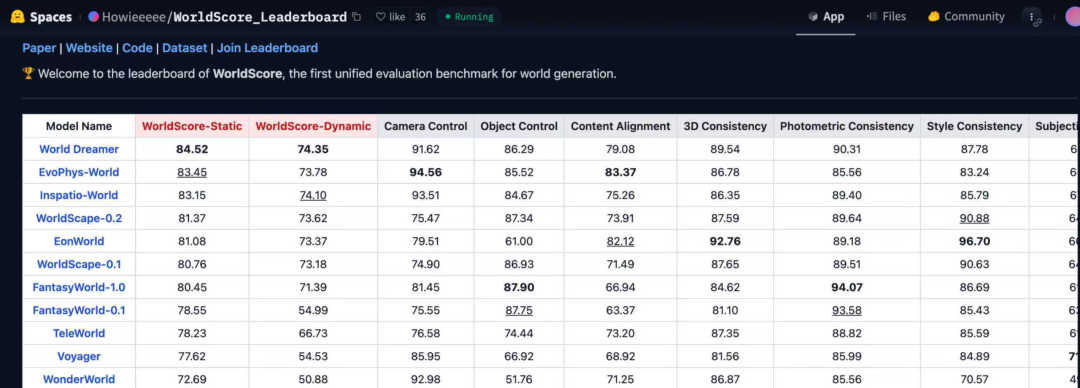Open the three-dots options menu

pos(1032,17)
